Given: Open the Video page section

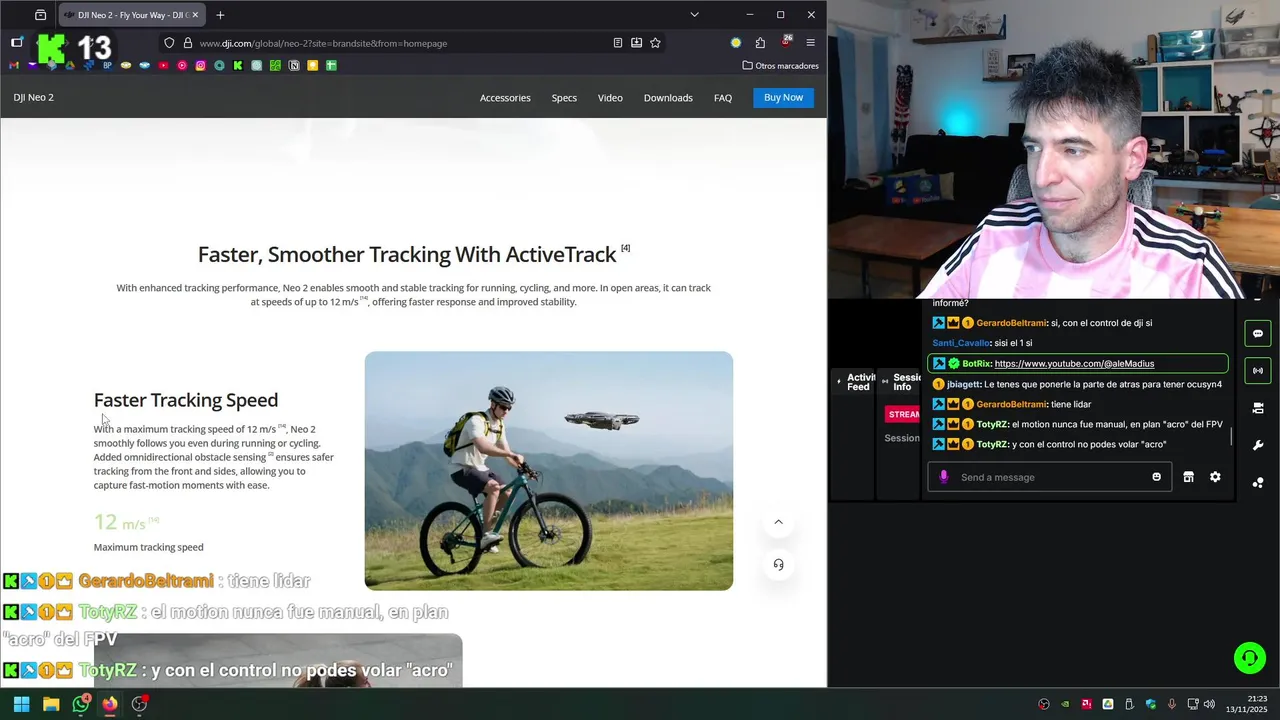Looking at the screenshot, I should [x=610, y=98].
